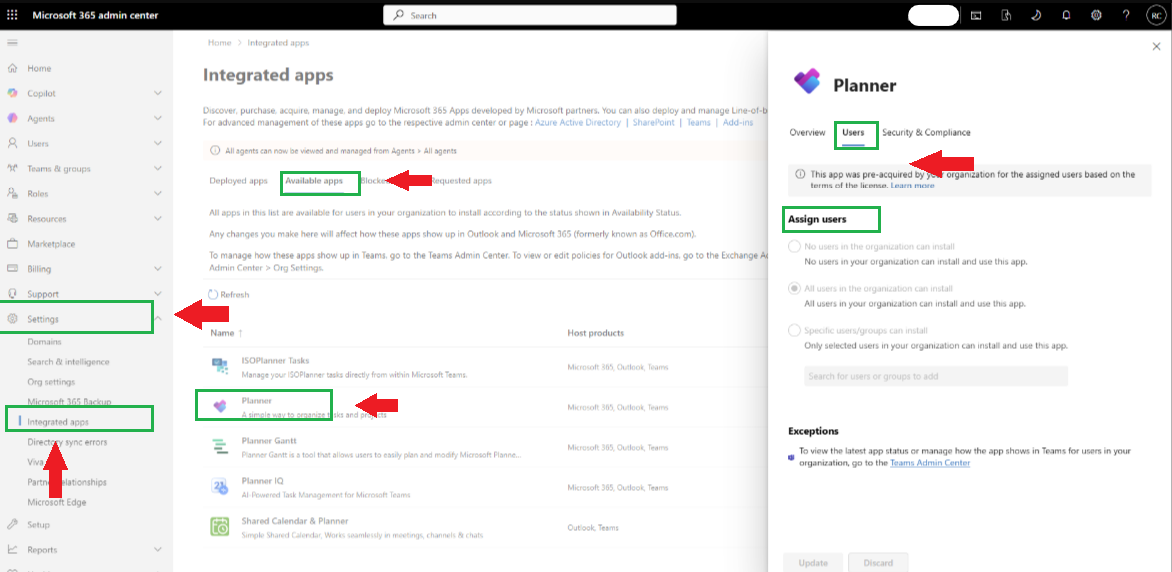The height and width of the screenshot is (572, 1172).
Task: Open the Add-ins link
Action: tap(738, 122)
